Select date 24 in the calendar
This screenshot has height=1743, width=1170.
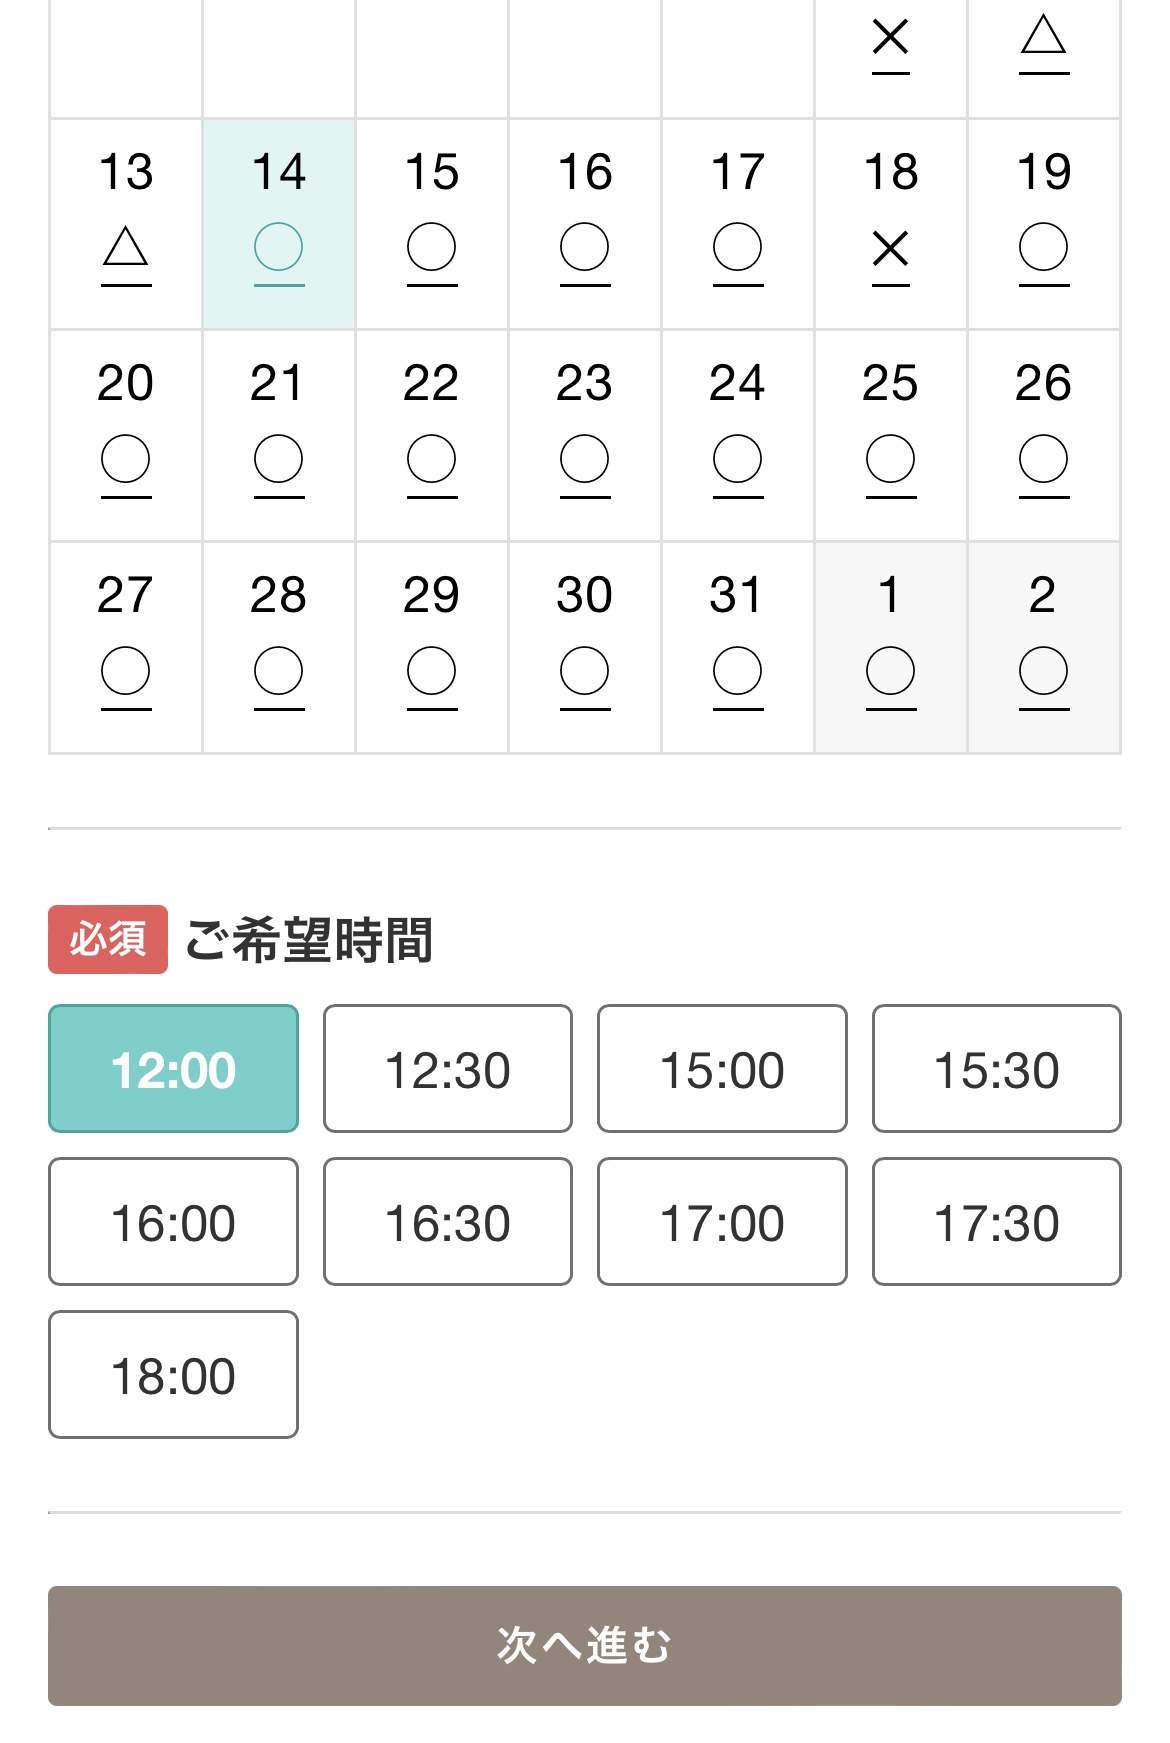click(x=738, y=435)
